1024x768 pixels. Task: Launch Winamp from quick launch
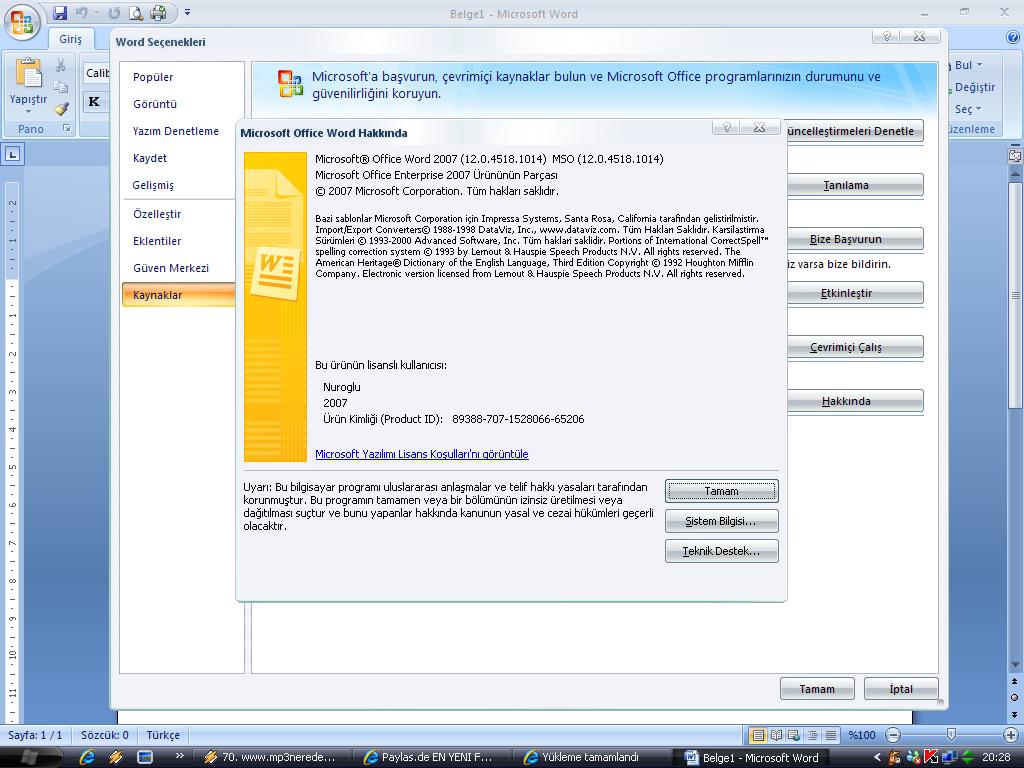point(116,757)
